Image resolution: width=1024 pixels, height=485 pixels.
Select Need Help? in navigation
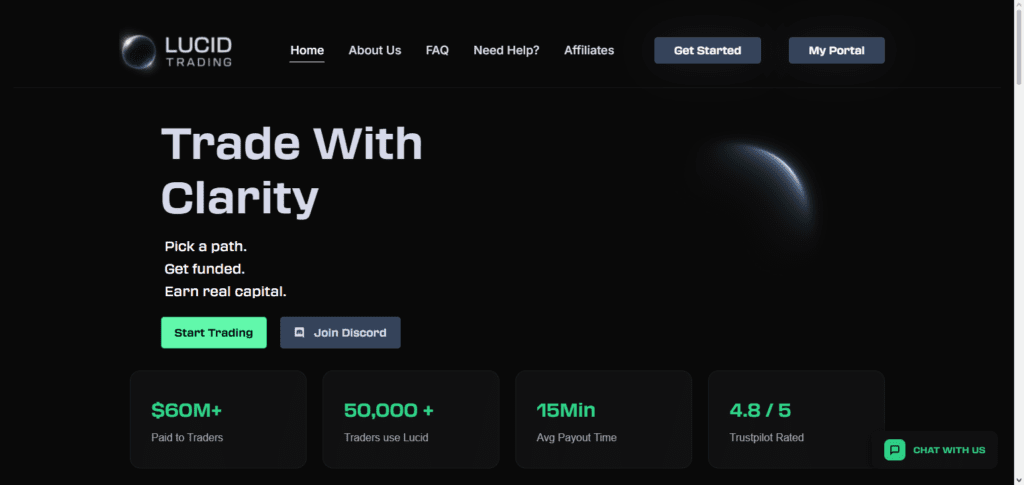click(506, 50)
